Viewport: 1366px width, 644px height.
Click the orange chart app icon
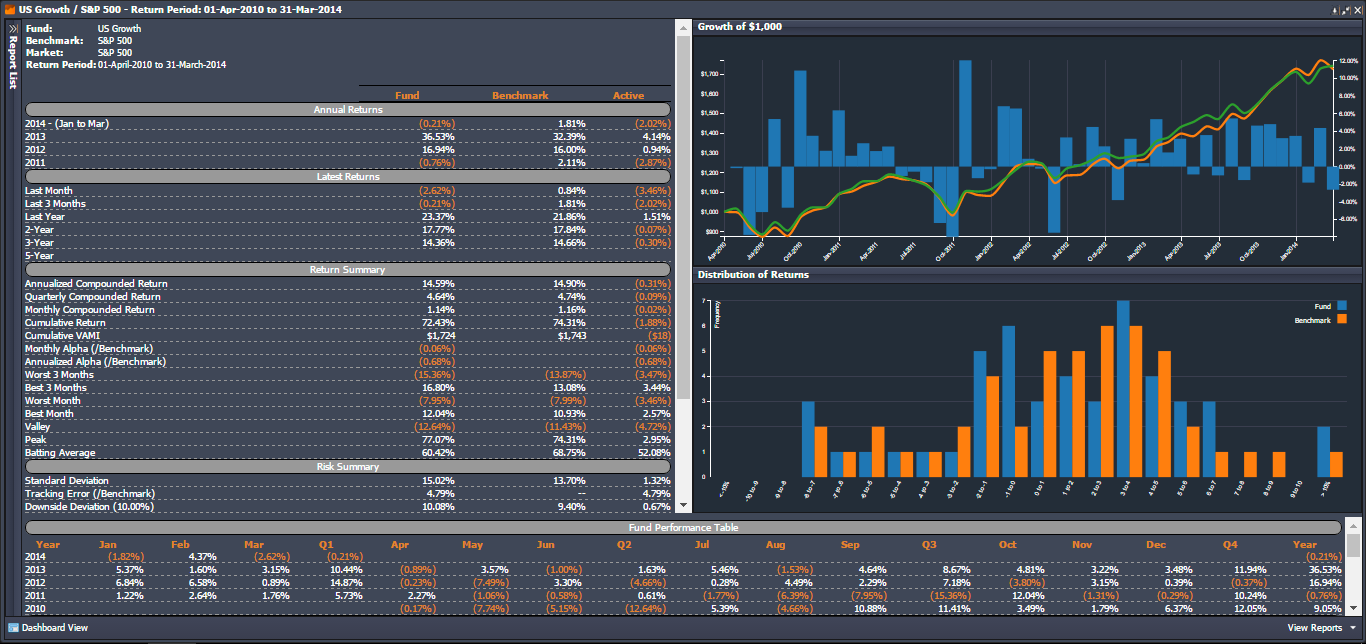pyautogui.click(x=9, y=7)
